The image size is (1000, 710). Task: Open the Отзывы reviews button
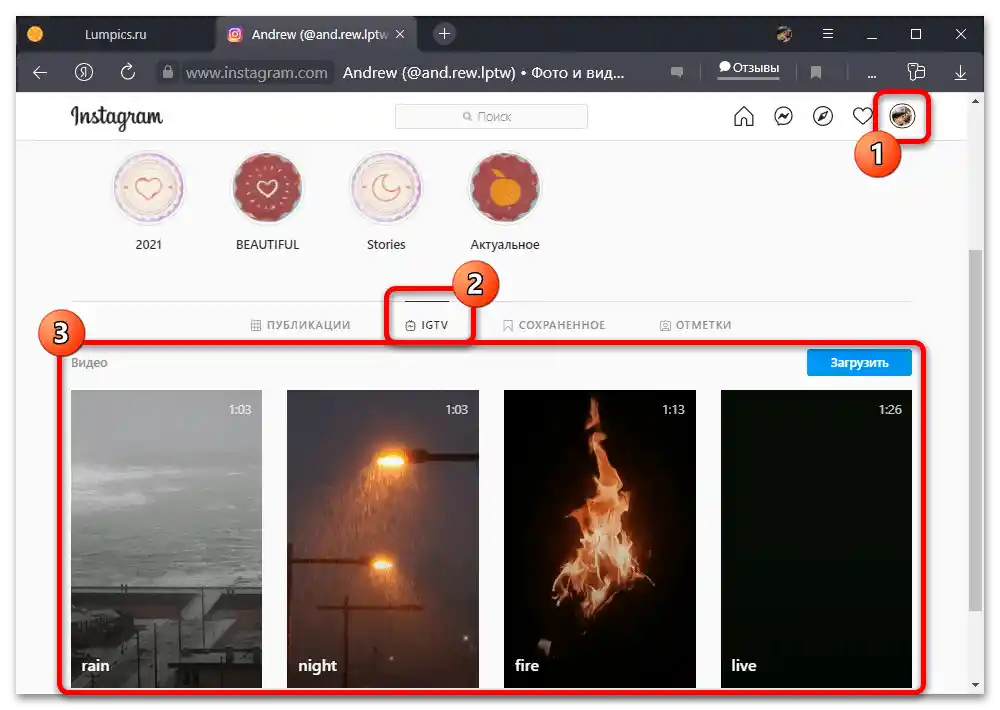[749, 68]
